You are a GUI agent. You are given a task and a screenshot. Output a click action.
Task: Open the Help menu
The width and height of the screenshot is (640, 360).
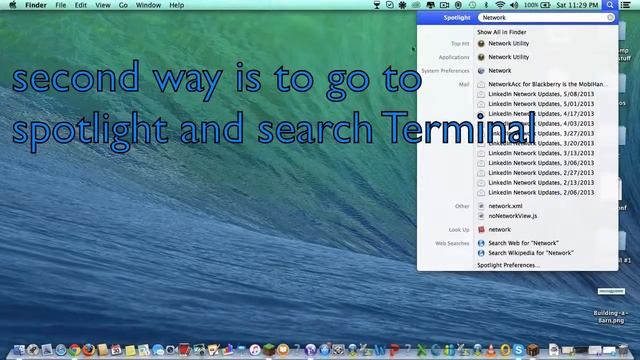pyautogui.click(x=176, y=5)
